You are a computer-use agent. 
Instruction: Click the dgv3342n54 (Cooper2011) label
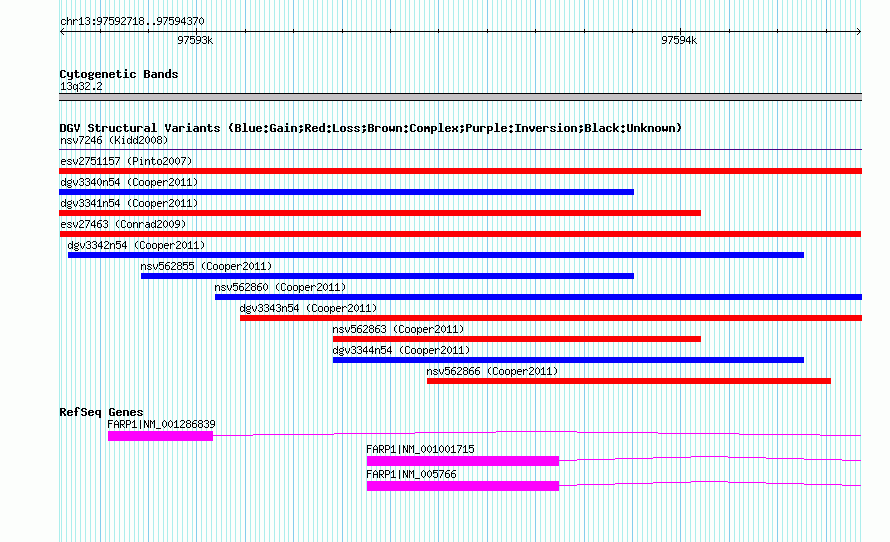coord(136,245)
